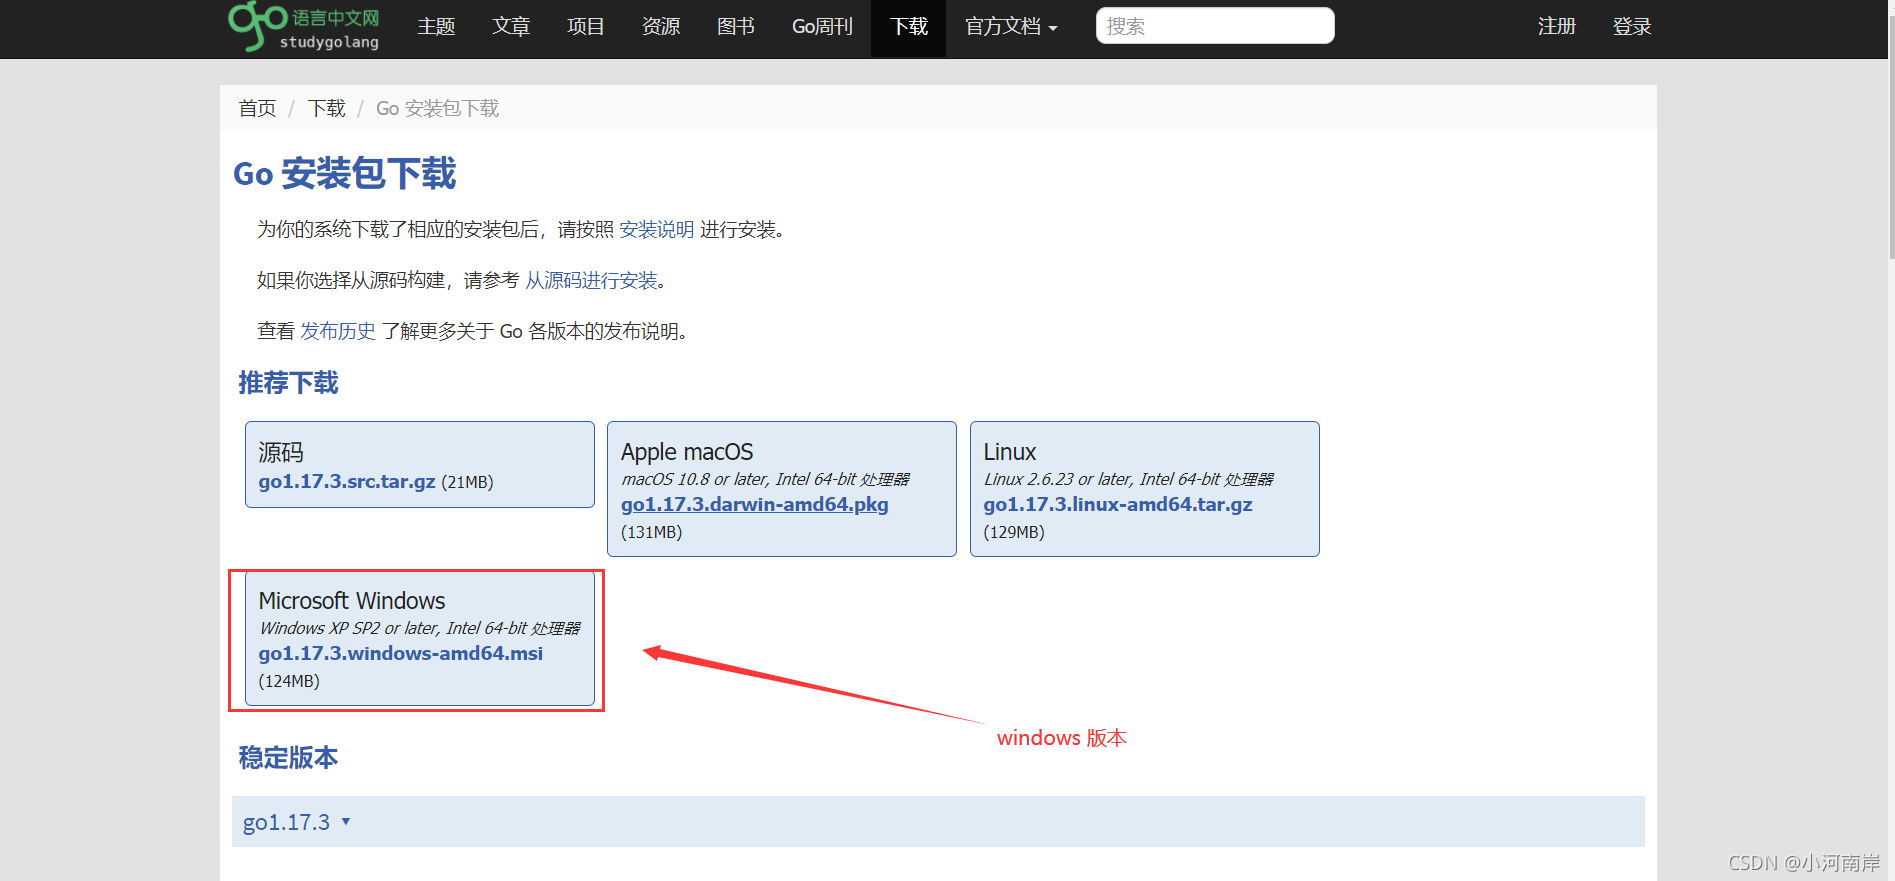
Task: Expand the 官方文档 dropdown menu
Action: [x=1011, y=27]
